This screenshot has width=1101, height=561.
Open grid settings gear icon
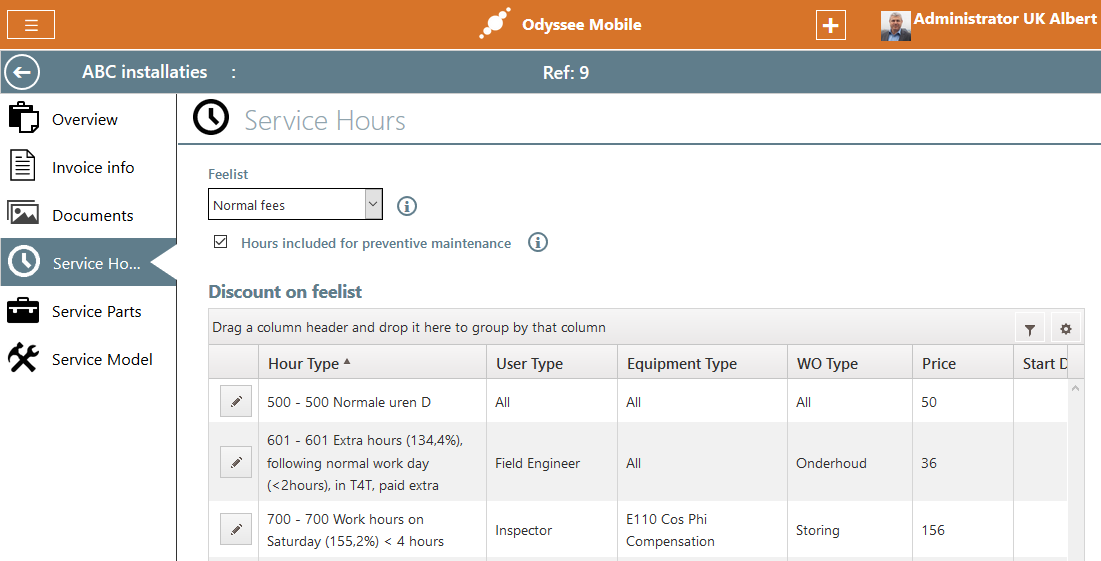(1065, 329)
